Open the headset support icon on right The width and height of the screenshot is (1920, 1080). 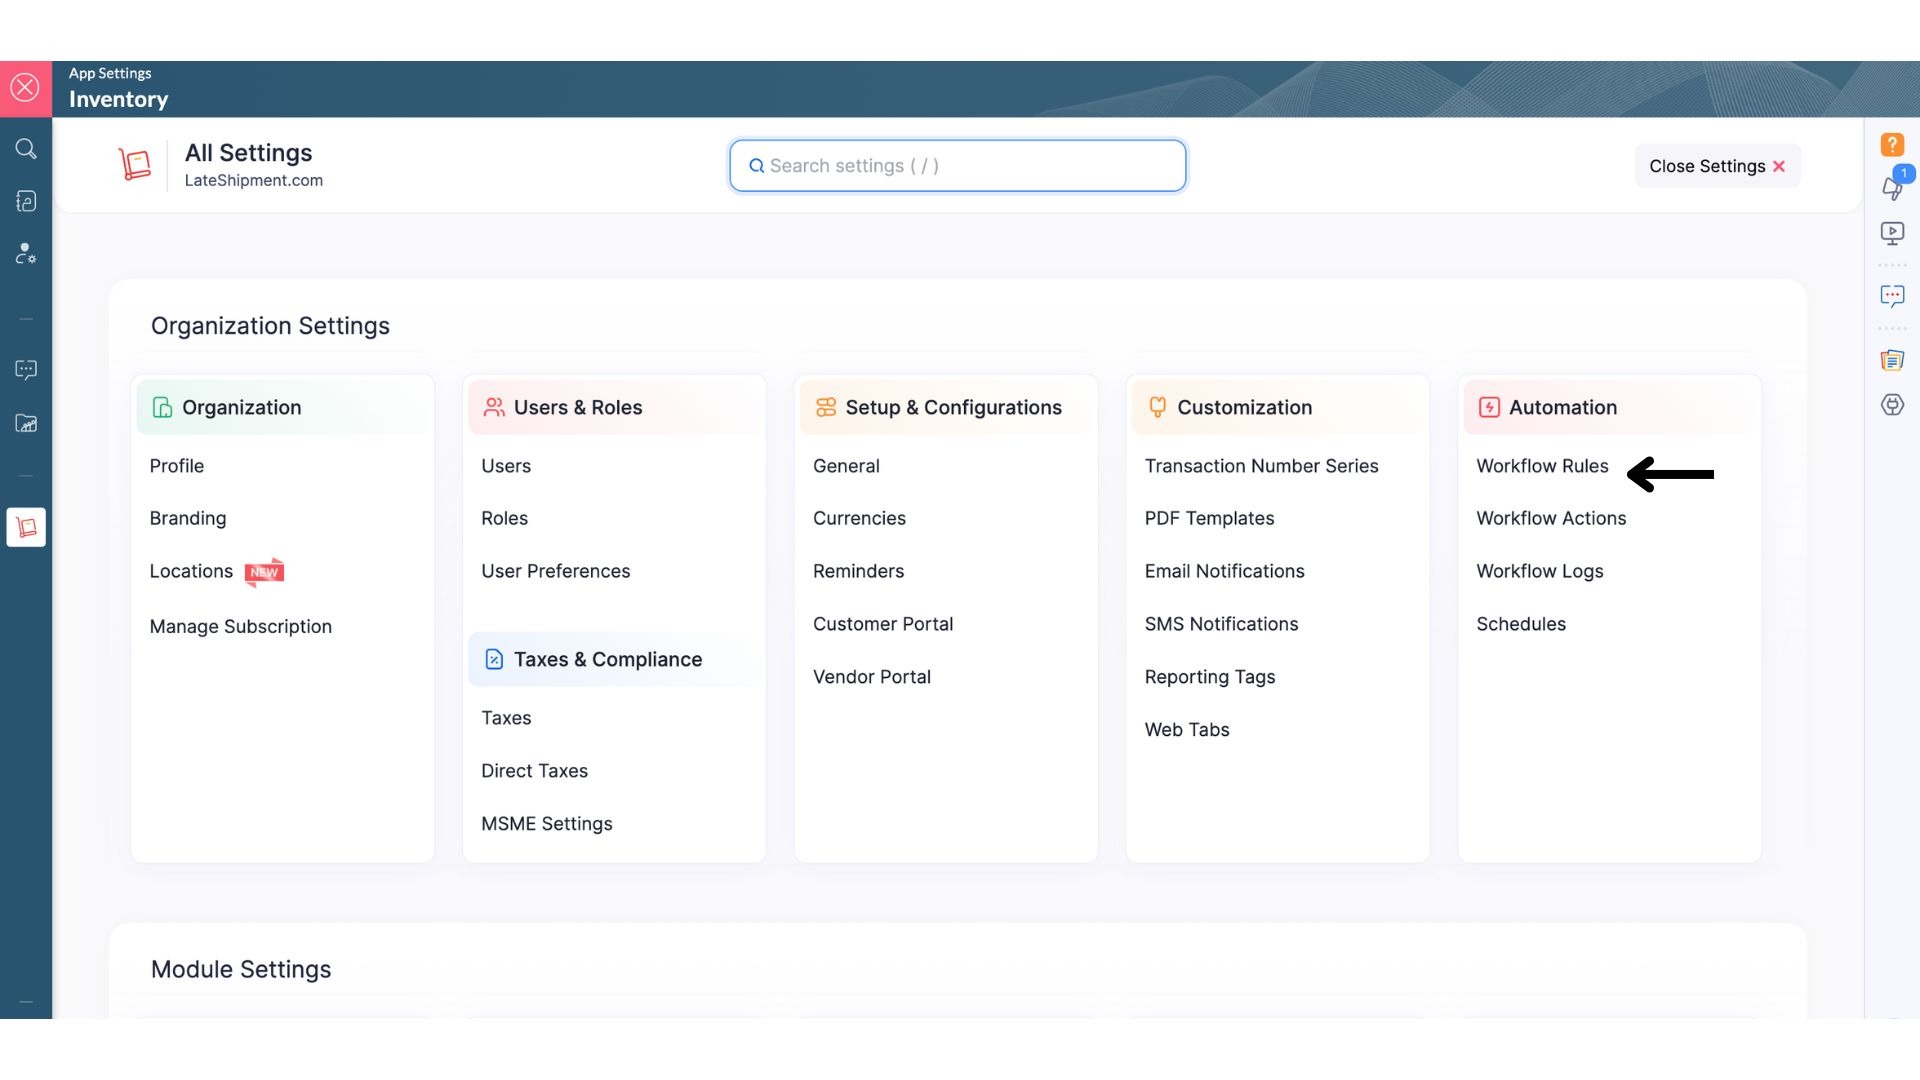pyautogui.click(x=1892, y=405)
